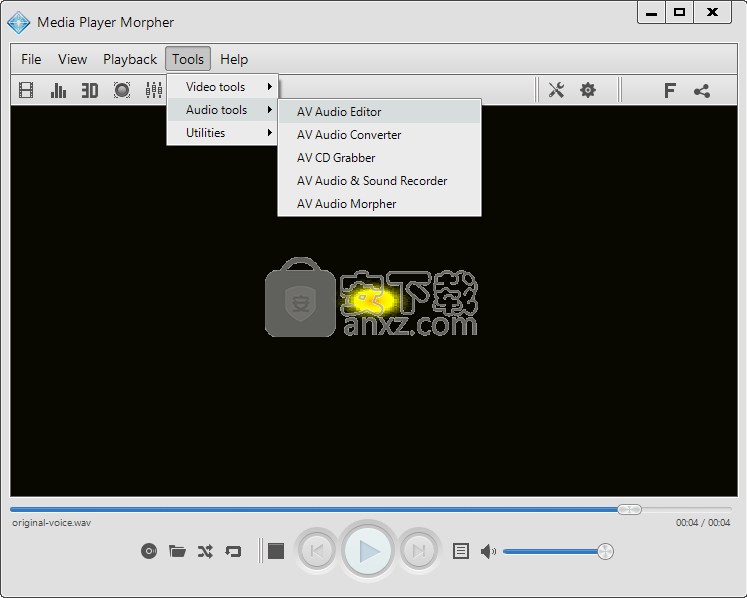Open the View menu

tap(72, 59)
